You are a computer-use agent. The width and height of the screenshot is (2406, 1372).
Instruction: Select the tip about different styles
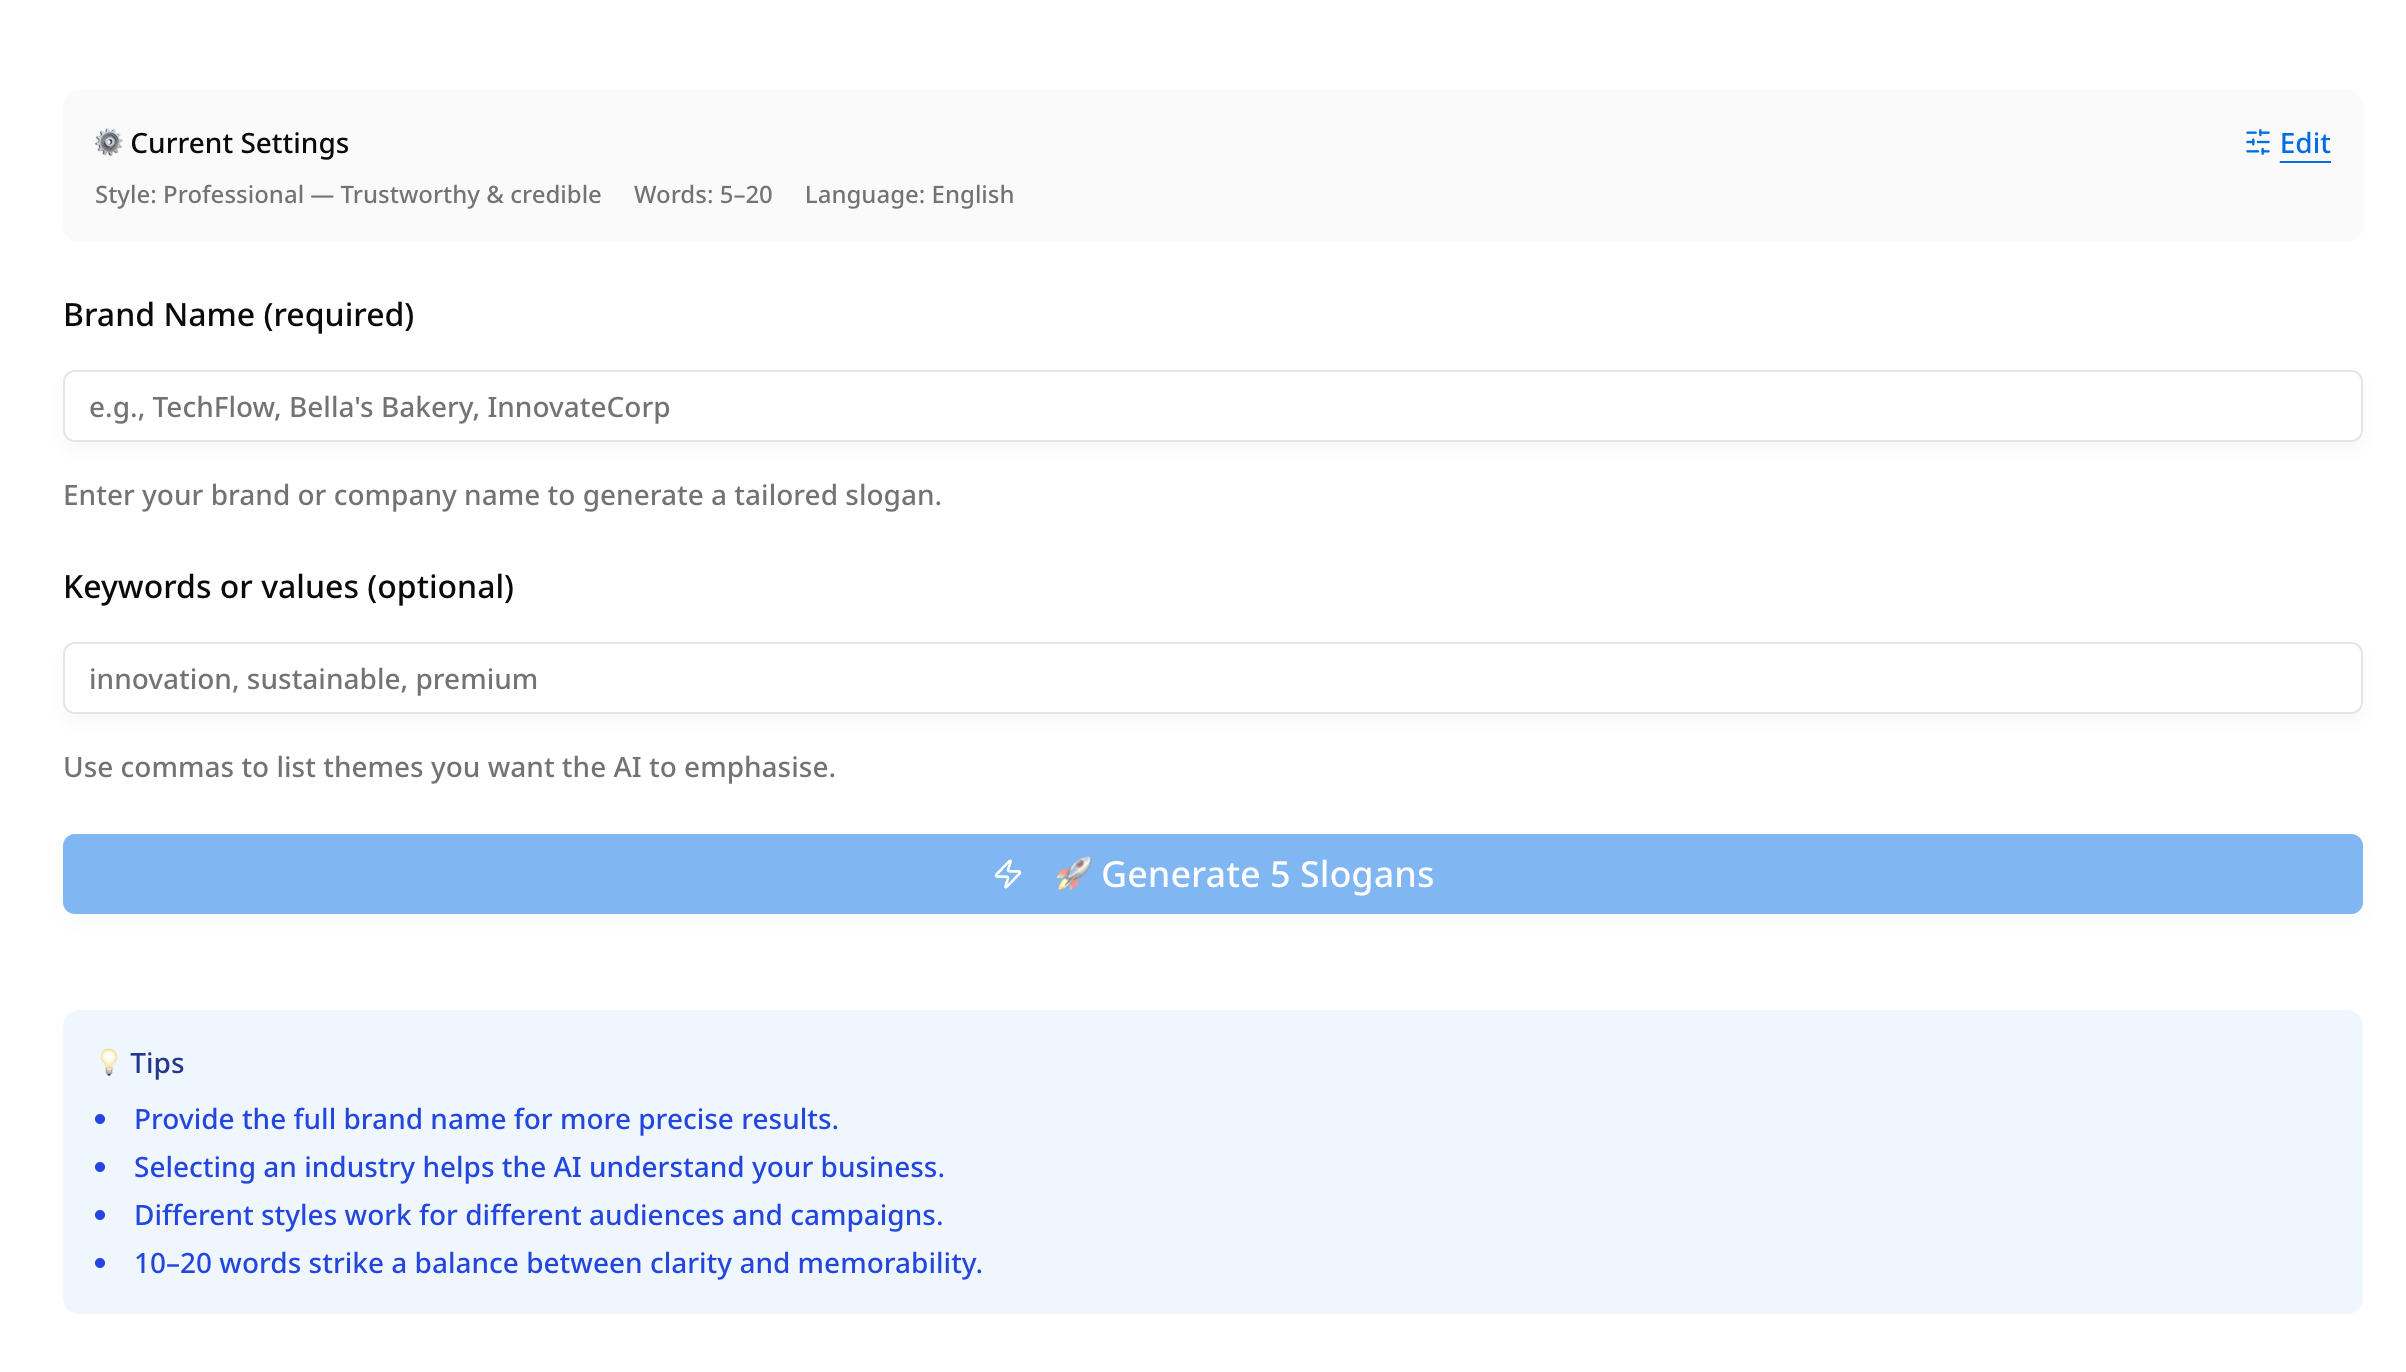(x=538, y=1215)
